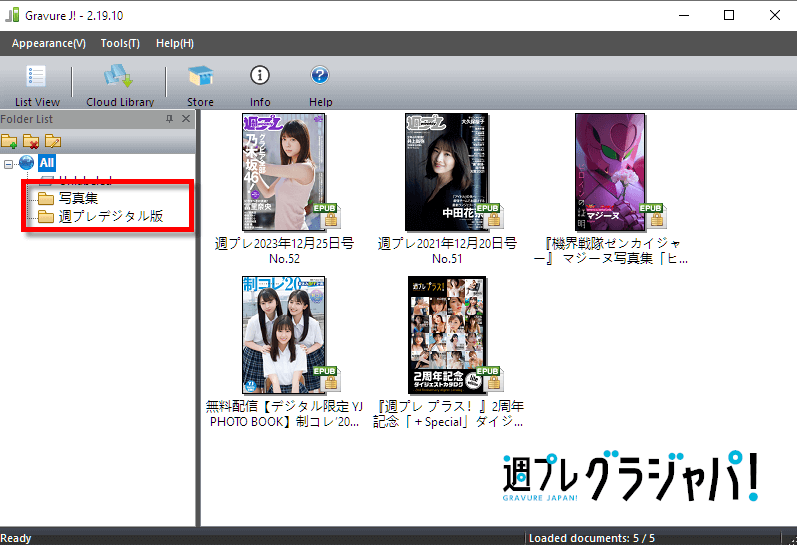The height and width of the screenshot is (545, 797).
Task: Click the title 無料配信【デジタル限定 YJ PHOTO BOOK】
Action: coord(284,414)
